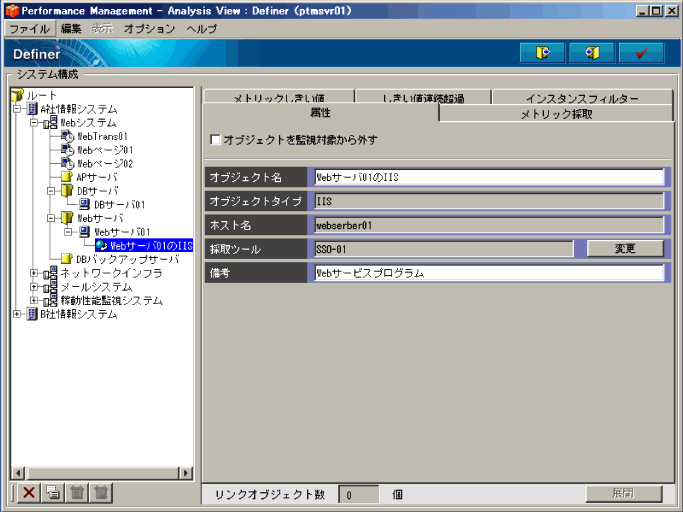Open the 編集 menu

coord(71,29)
